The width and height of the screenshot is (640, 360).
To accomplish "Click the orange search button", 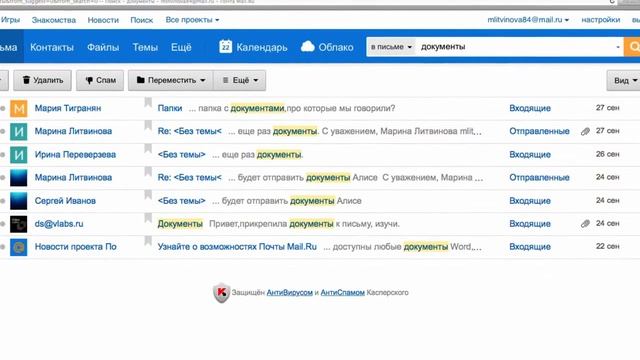I will 632,47.
